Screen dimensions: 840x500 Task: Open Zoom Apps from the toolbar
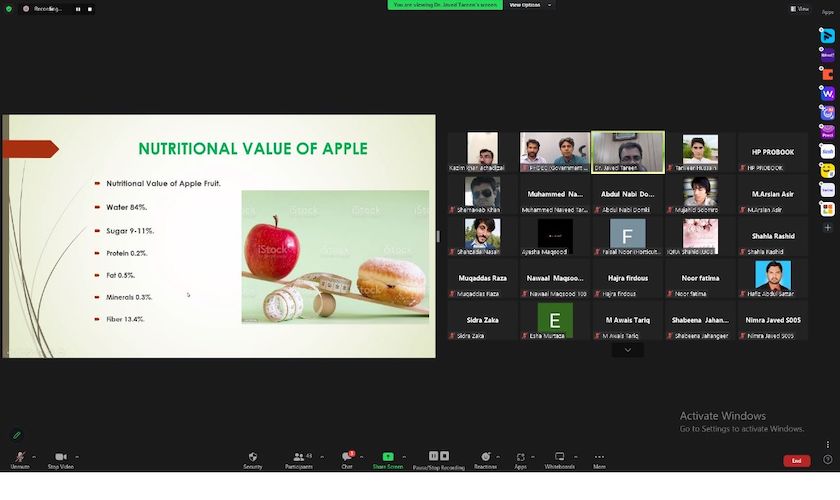pos(521,458)
